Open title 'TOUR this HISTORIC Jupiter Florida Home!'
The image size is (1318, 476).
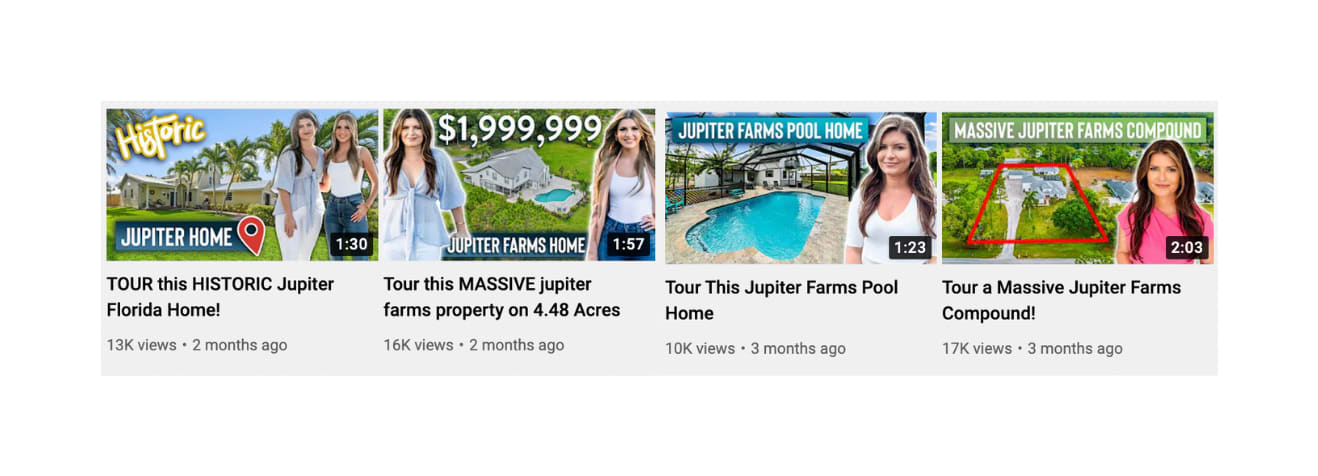pyautogui.click(x=220, y=297)
